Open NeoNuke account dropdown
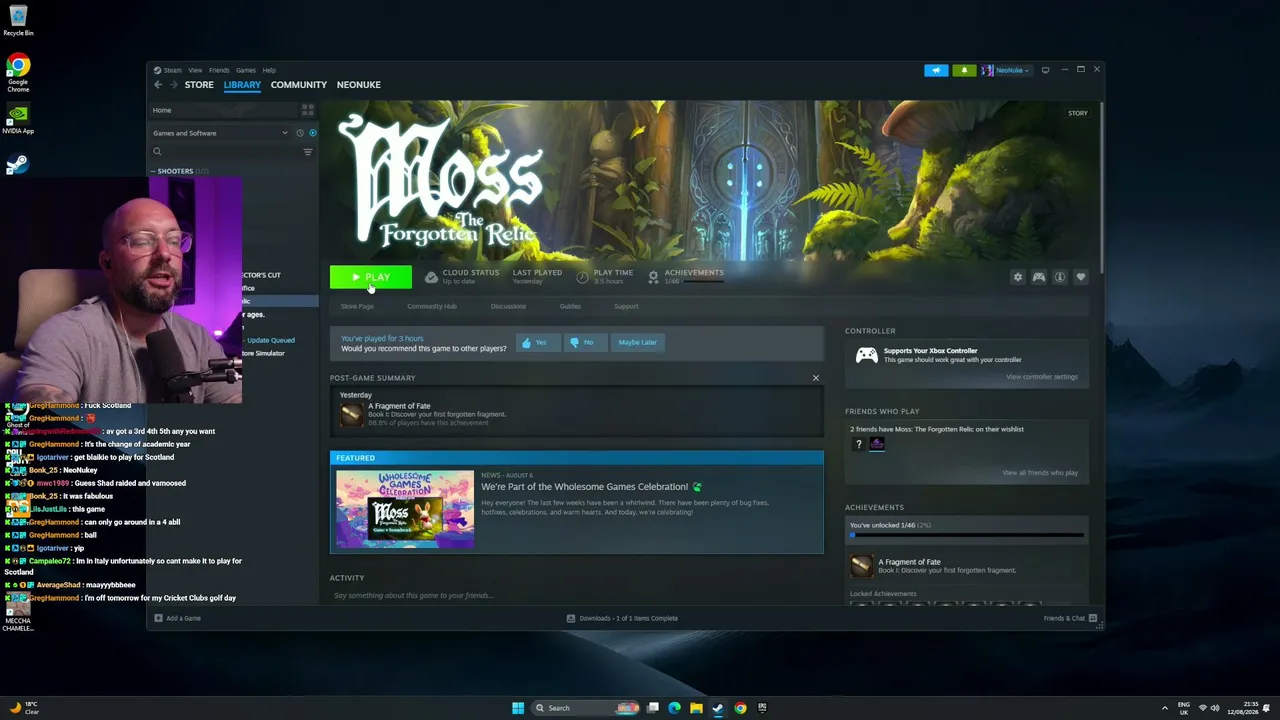1280x720 pixels. coord(1006,70)
